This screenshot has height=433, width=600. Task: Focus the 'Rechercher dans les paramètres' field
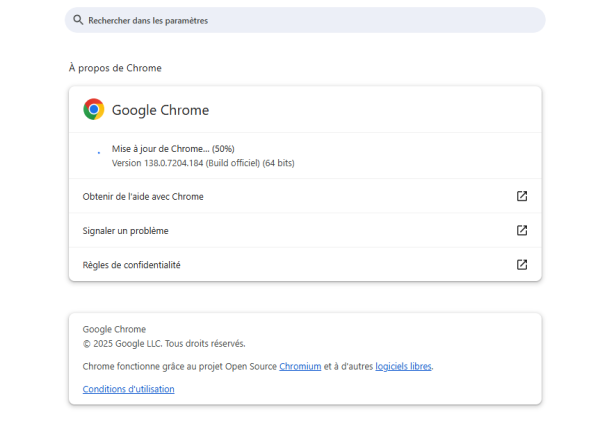tap(305, 20)
